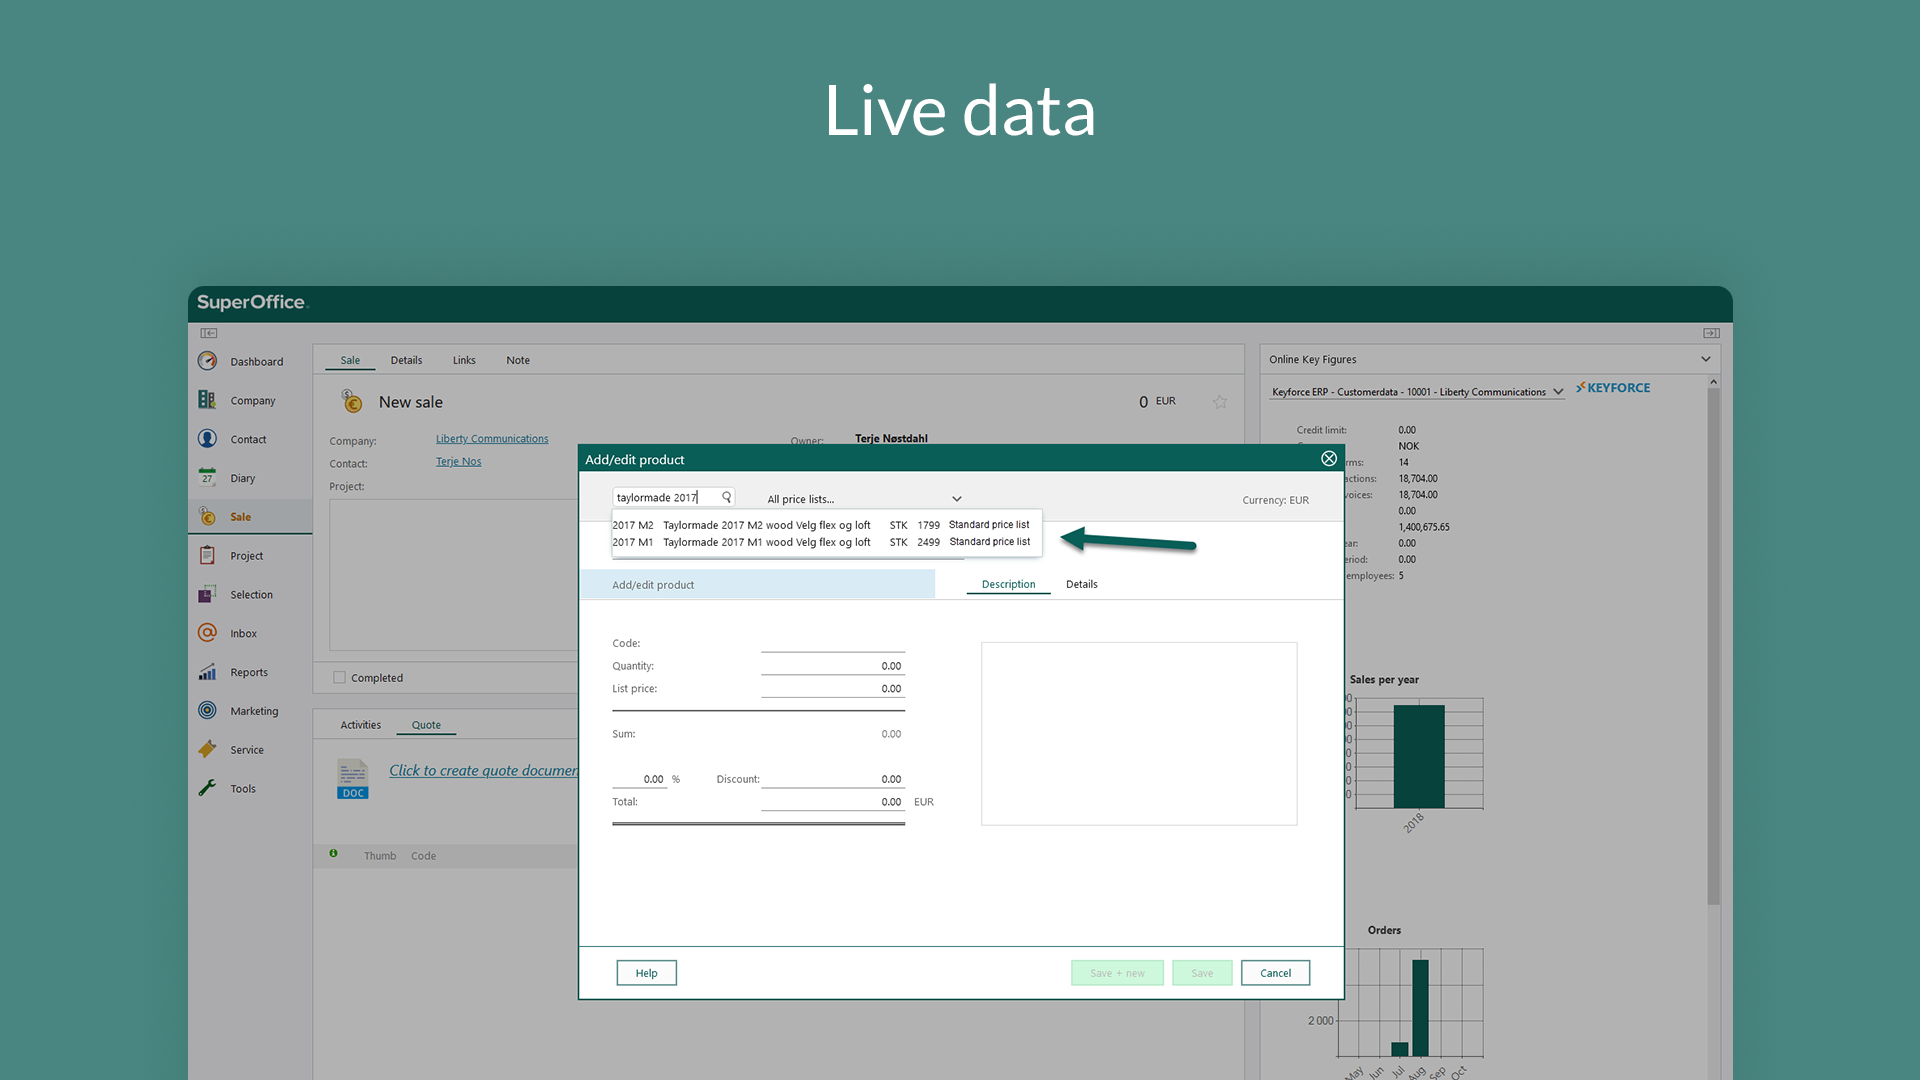
Task: Click the Help button
Action: tap(646, 973)
